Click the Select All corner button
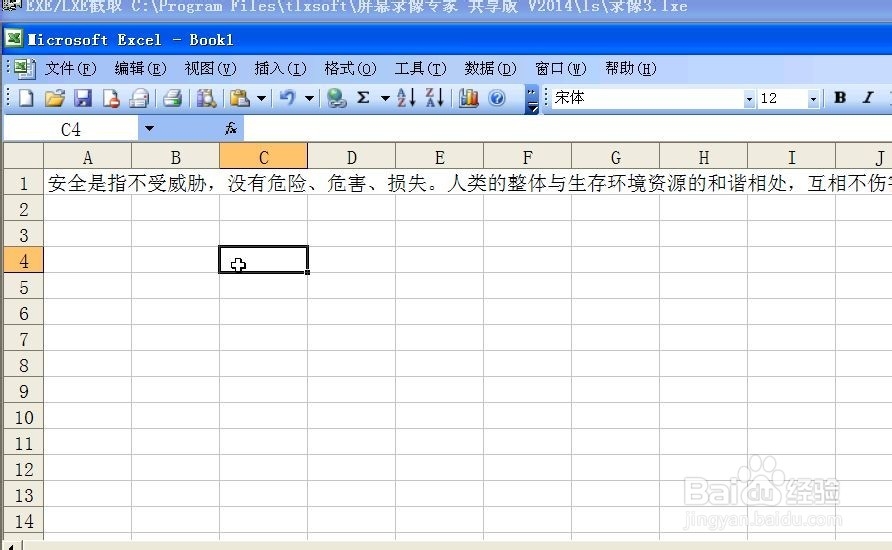The height and width of the screenshot is (550, 892). pyautogui.click(x=23, y=156)
